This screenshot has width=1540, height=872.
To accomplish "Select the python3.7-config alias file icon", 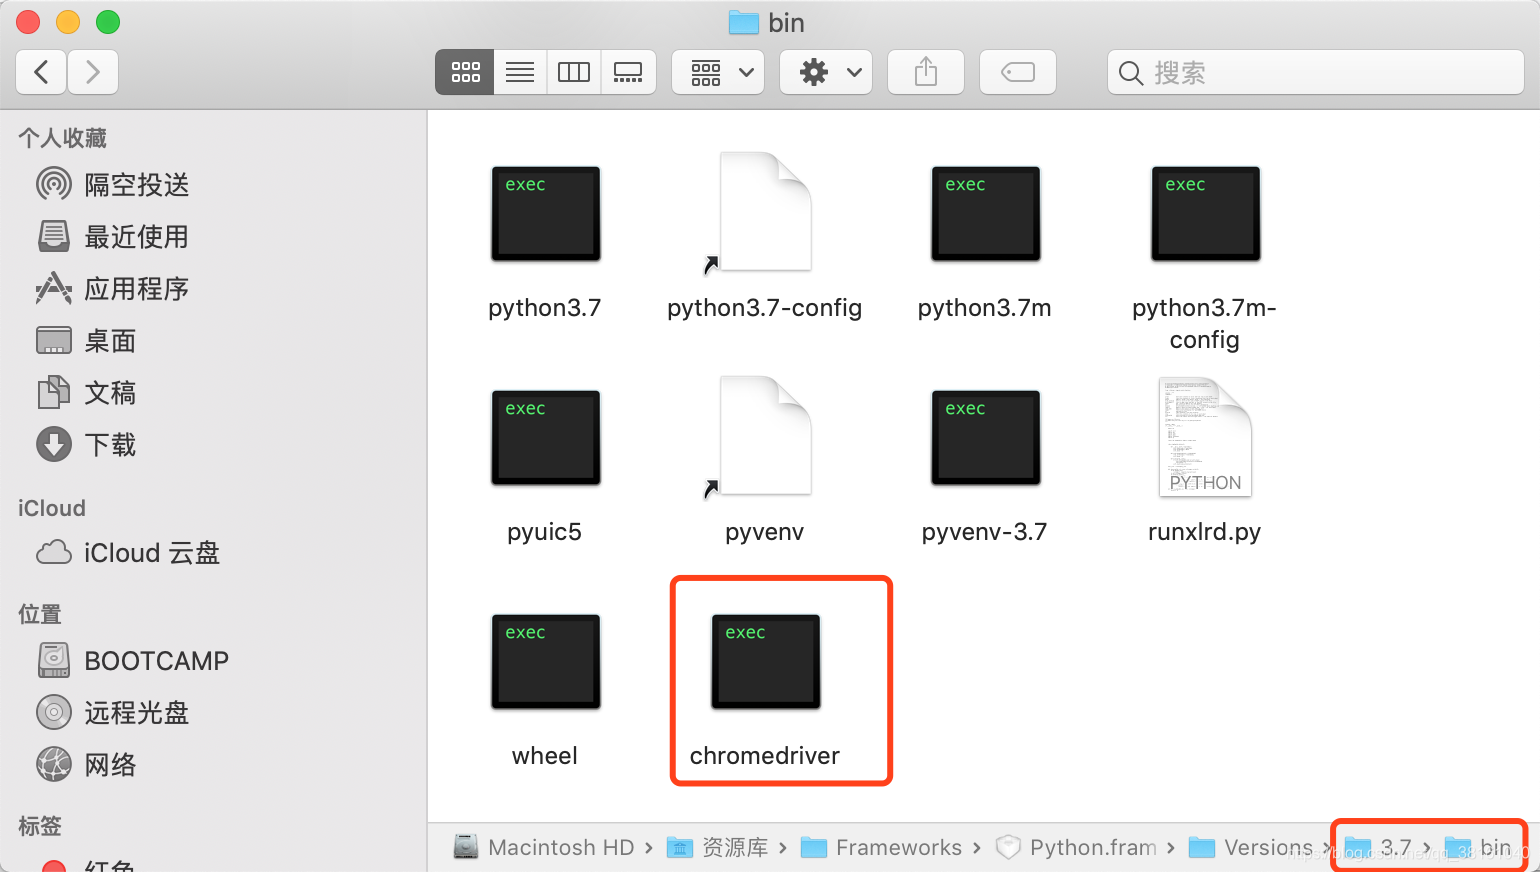I will click(766, 212).
